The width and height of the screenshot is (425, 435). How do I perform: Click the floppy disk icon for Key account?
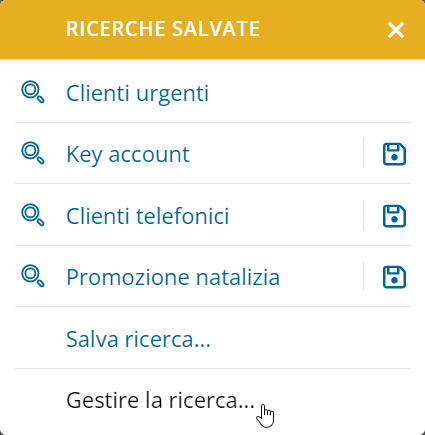pos(394,154)
